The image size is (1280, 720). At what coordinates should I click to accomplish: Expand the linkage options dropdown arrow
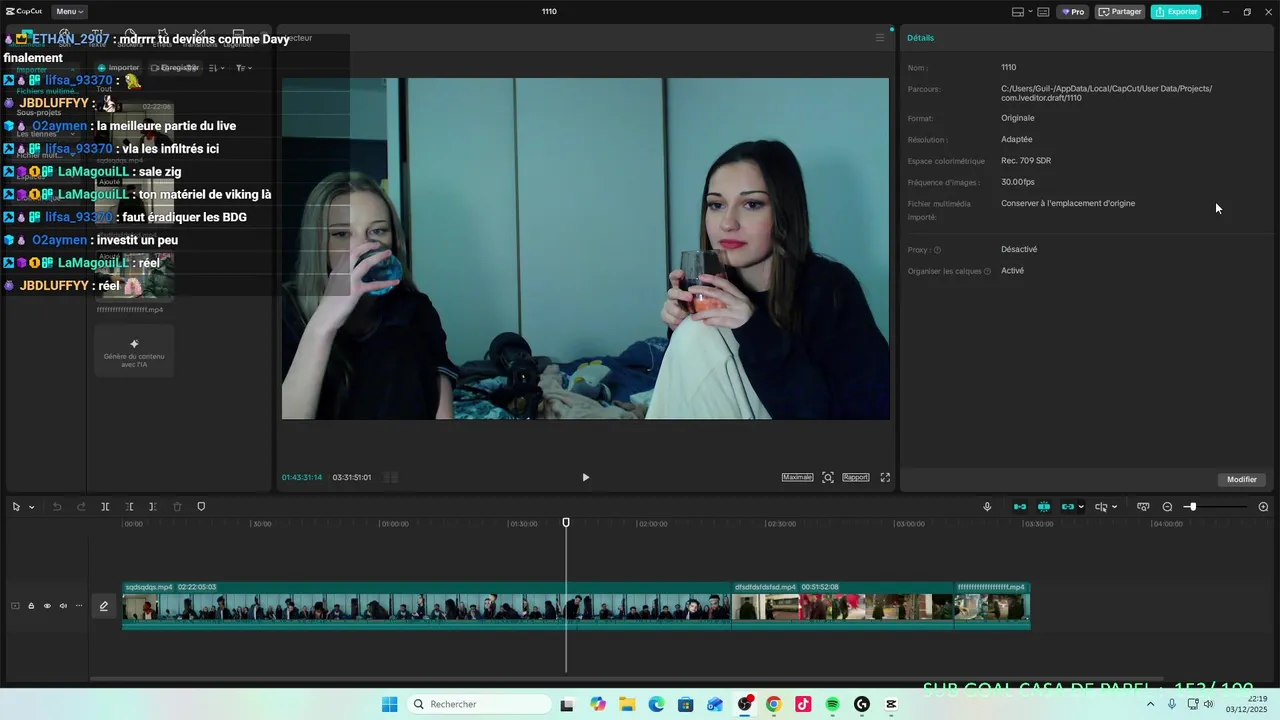pyautogui.click(x=1081, y=507)
